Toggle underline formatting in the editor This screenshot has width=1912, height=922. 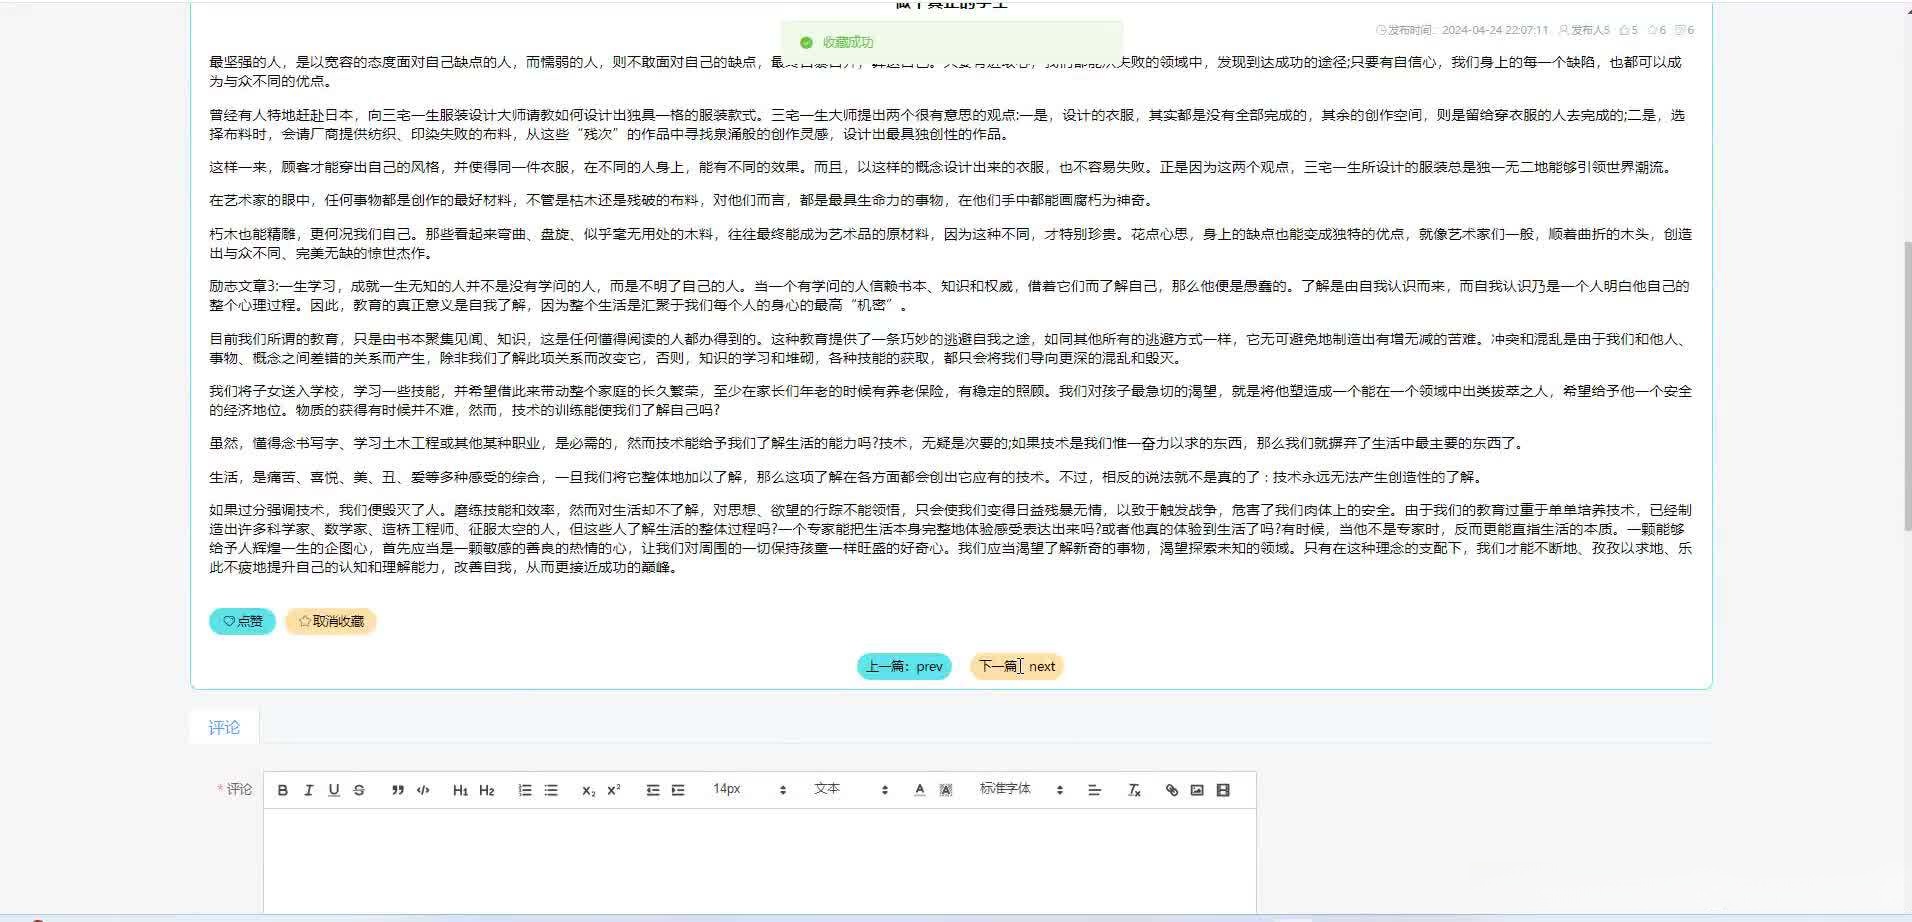[x=333, y=789]
